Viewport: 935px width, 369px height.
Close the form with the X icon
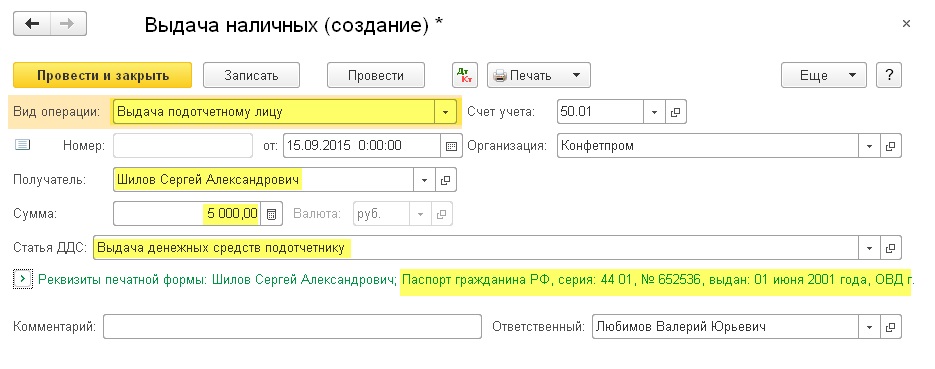[x=906, y=24]
